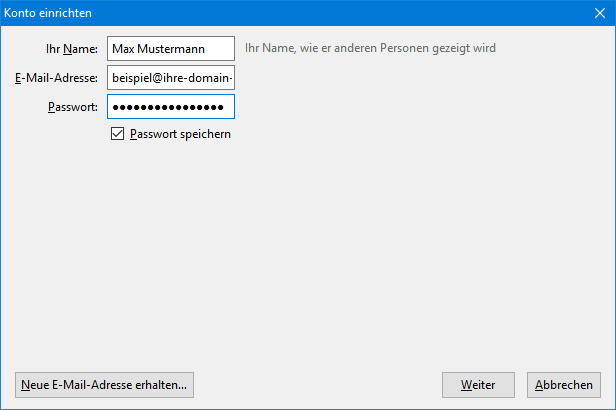The image size is (616, 410).
Task: Close the Konto einrichten dialog
Action: pos(599,11)
